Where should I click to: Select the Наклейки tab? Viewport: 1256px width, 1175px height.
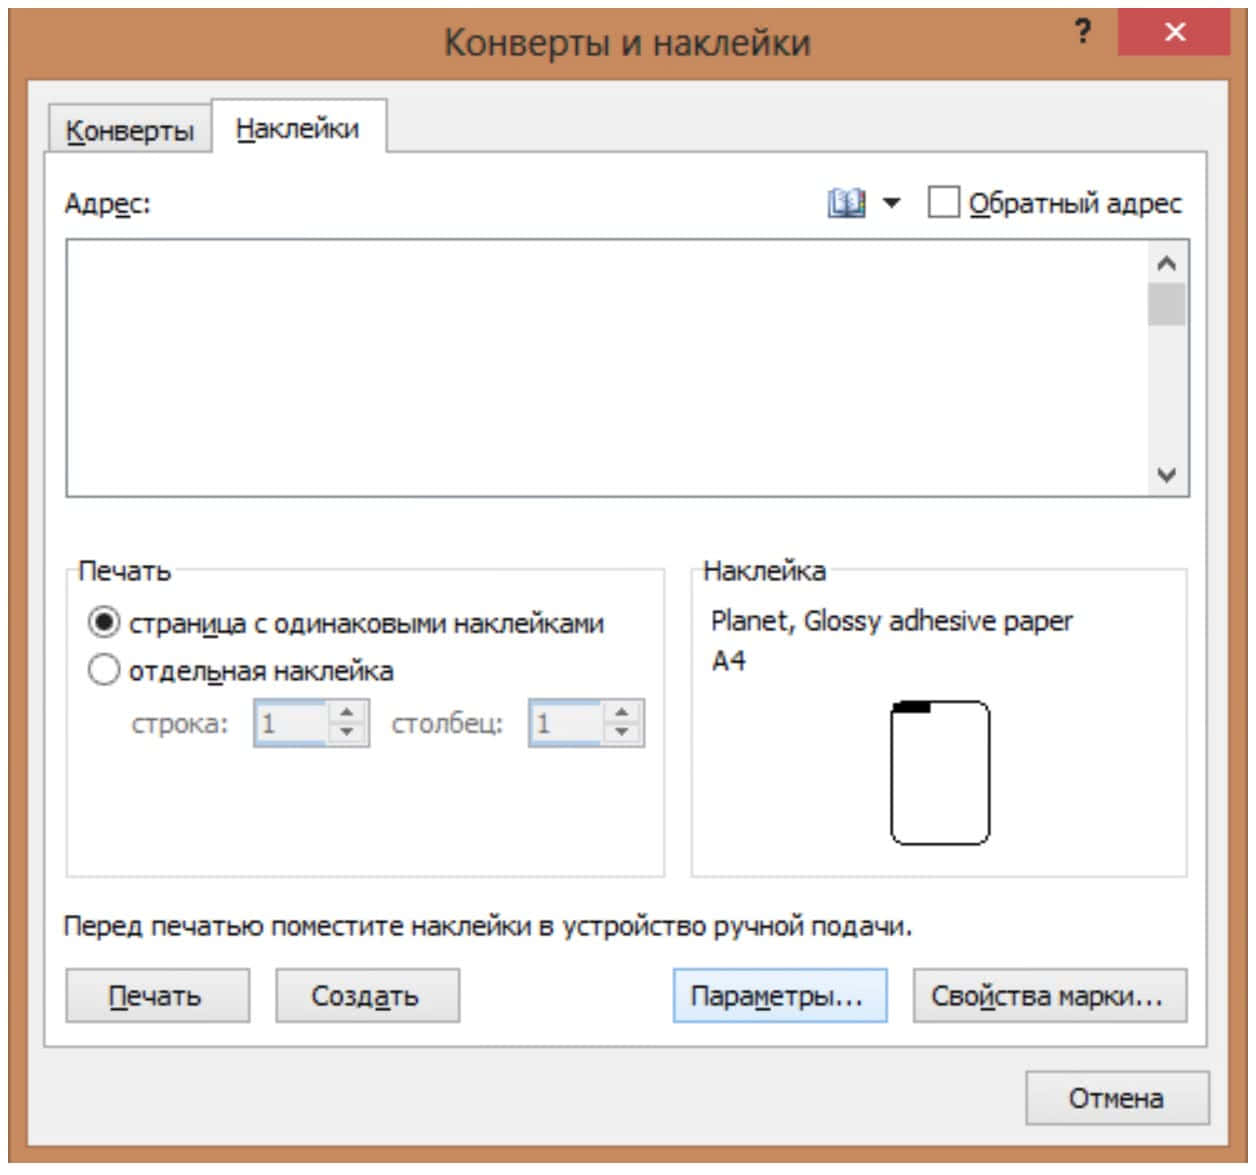point(297,129)
